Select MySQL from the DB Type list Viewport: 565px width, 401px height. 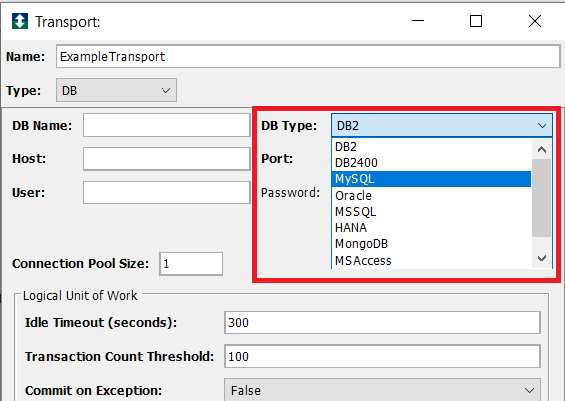(x=431, y=179)
